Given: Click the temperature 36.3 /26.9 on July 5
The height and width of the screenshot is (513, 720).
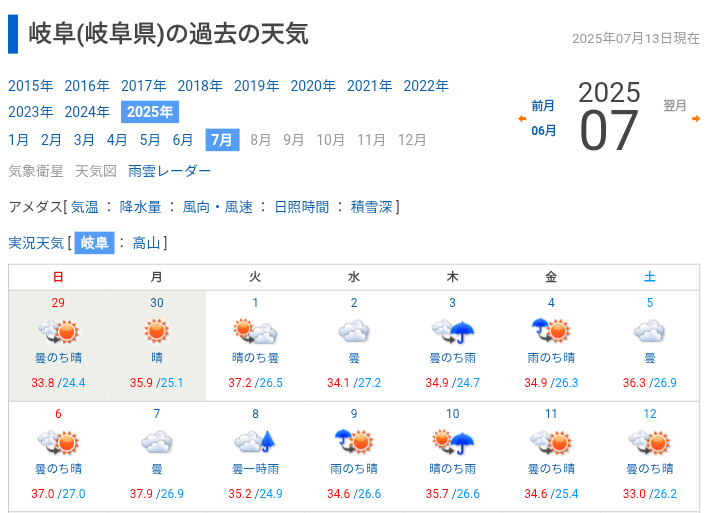Looking at the screenshot, I should 650,383.
